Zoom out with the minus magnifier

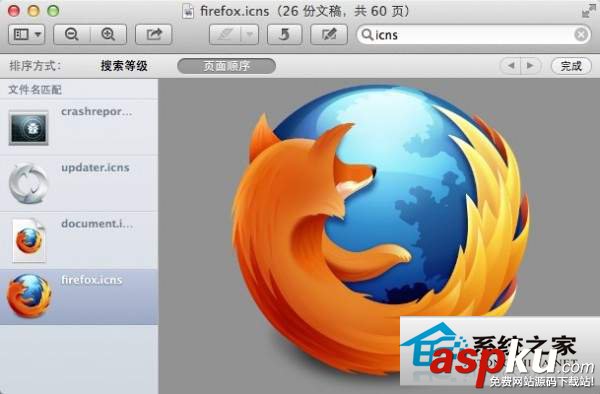(72, 35)
